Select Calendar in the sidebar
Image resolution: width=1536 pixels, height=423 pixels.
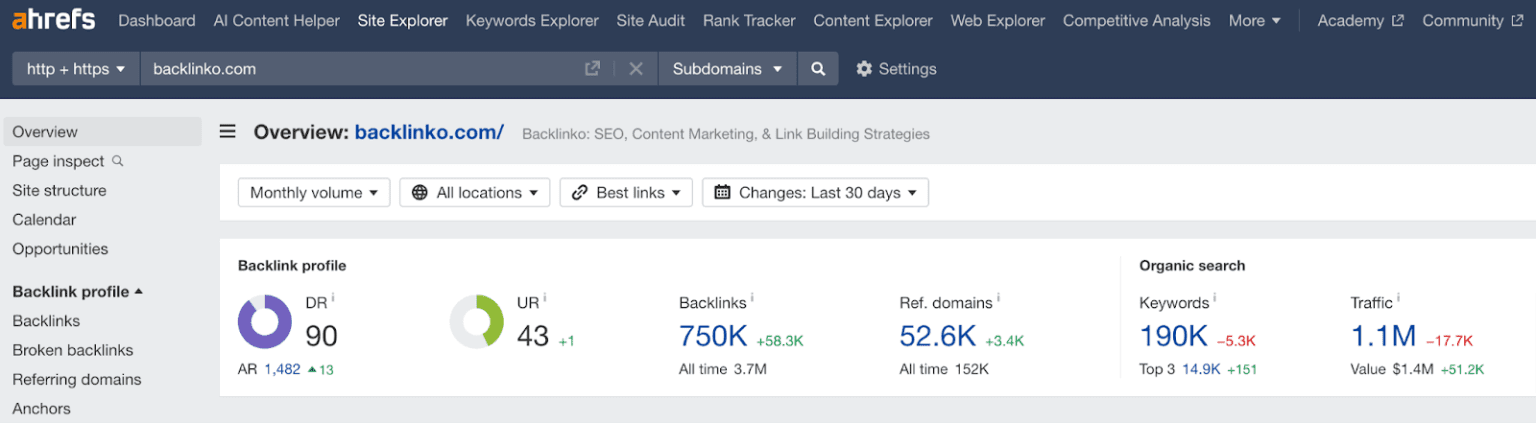click(x=44, y=220)
